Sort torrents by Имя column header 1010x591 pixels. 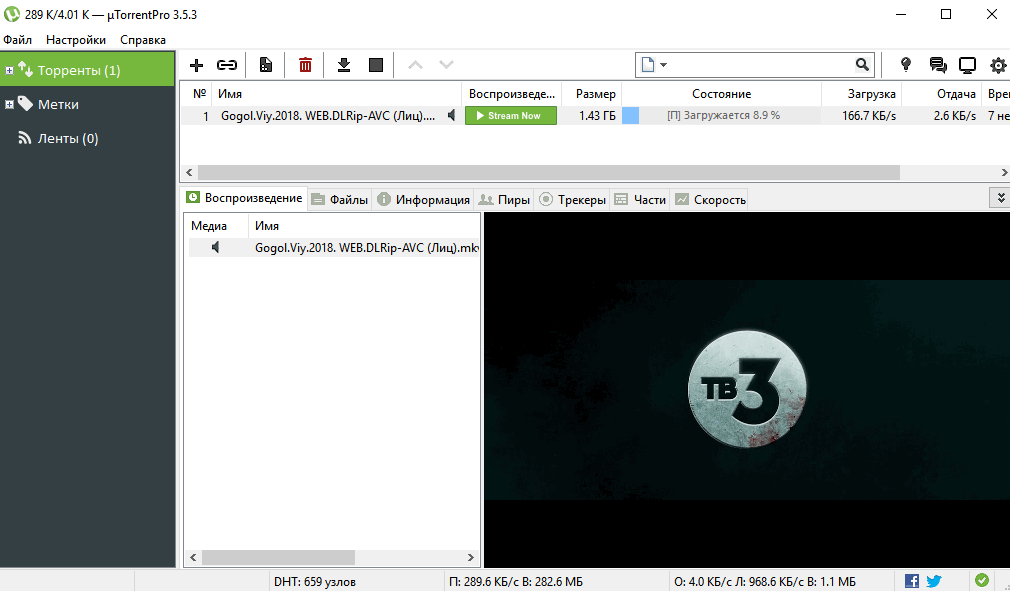[337, 94]
